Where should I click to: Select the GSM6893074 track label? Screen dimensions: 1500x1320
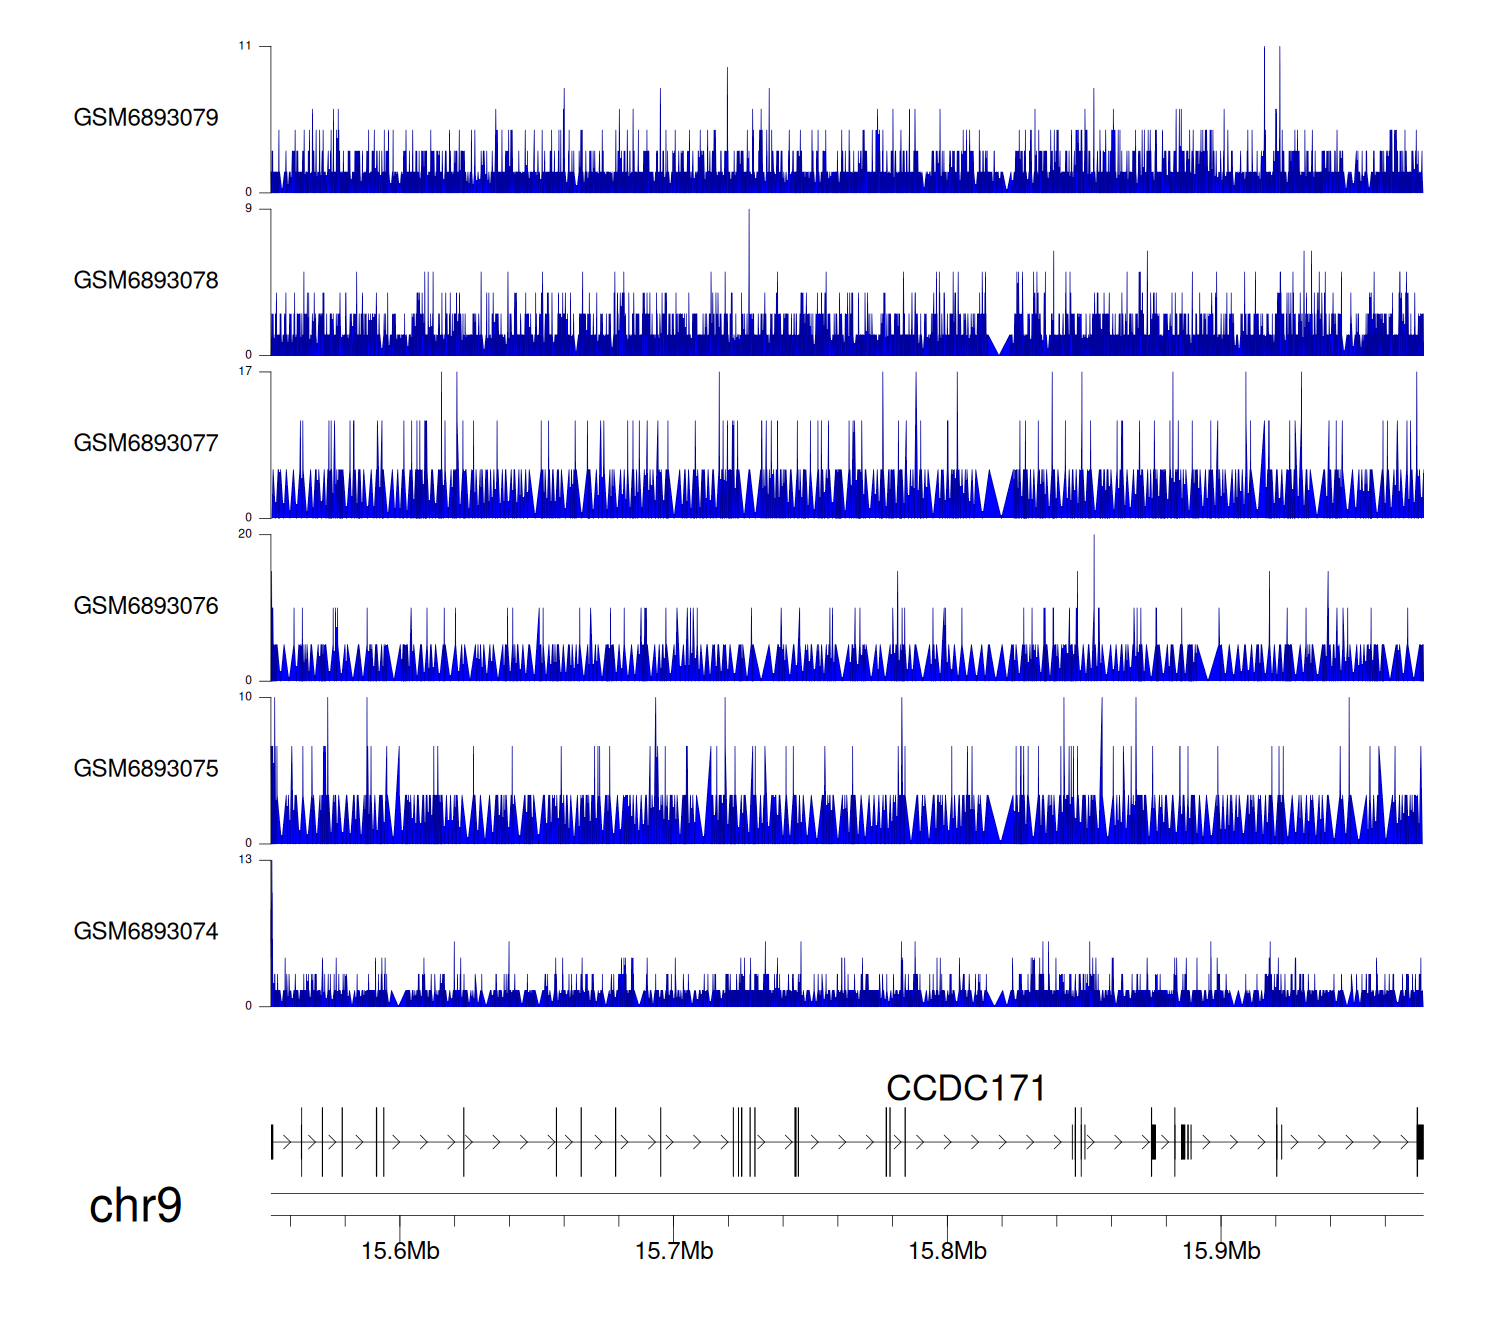tap(146, 932)
